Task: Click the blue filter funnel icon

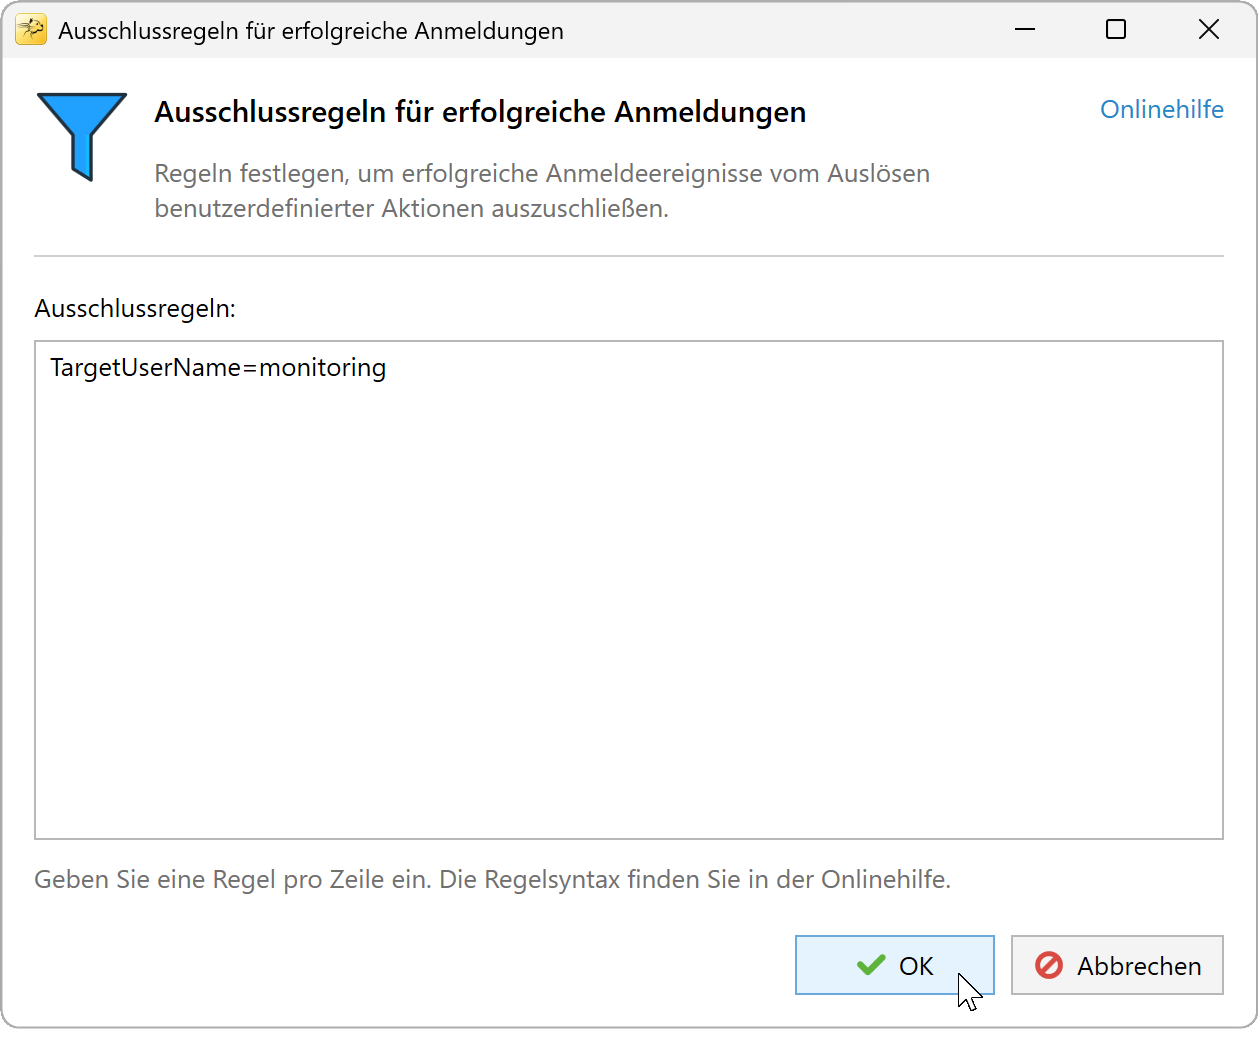Action: [x=82, y=137]
